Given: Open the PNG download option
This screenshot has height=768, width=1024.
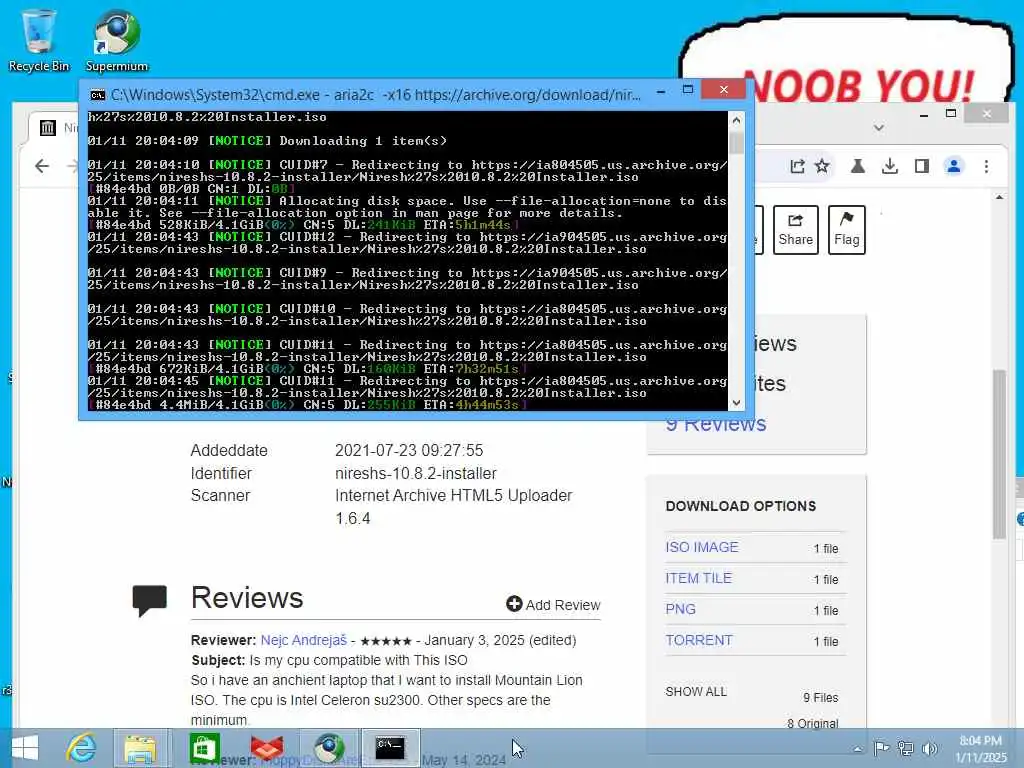Looking at the screenshot, I should pyautogui.click(x=680, y=609).
